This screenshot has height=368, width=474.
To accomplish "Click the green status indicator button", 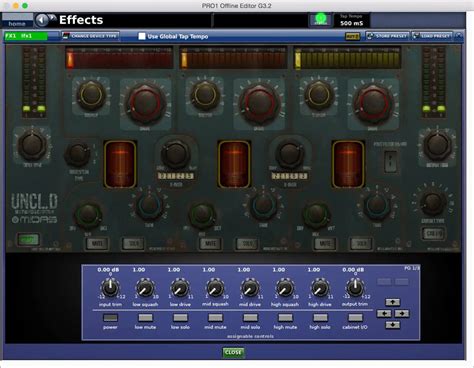I will point(321,20).
